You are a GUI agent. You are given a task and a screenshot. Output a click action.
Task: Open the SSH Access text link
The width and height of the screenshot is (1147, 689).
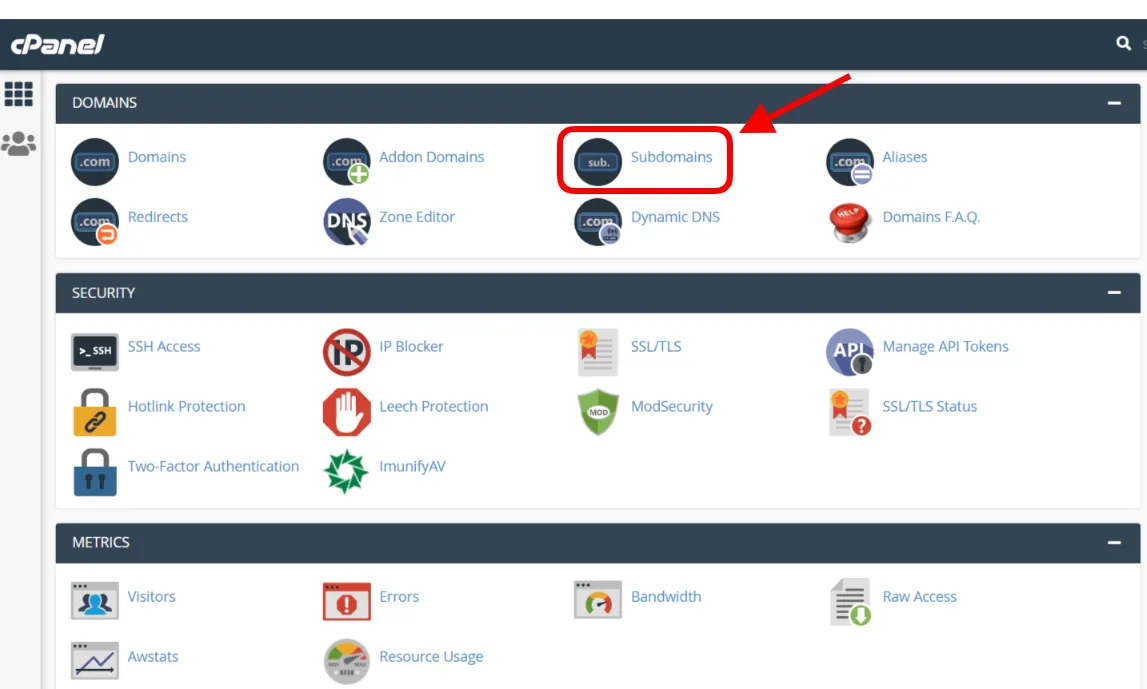pos(164,346)
